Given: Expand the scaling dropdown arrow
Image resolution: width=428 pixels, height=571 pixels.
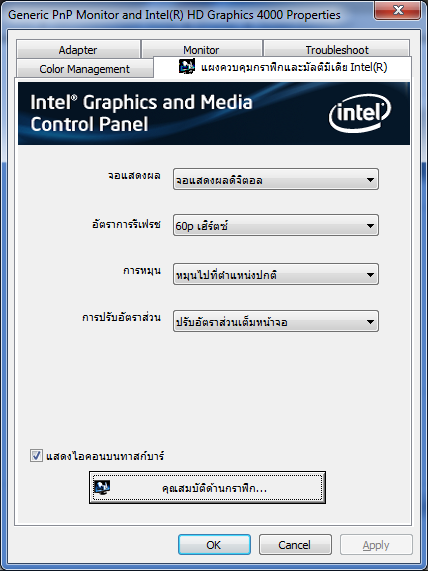Looking at the screenshot, I should pos(370,322).
